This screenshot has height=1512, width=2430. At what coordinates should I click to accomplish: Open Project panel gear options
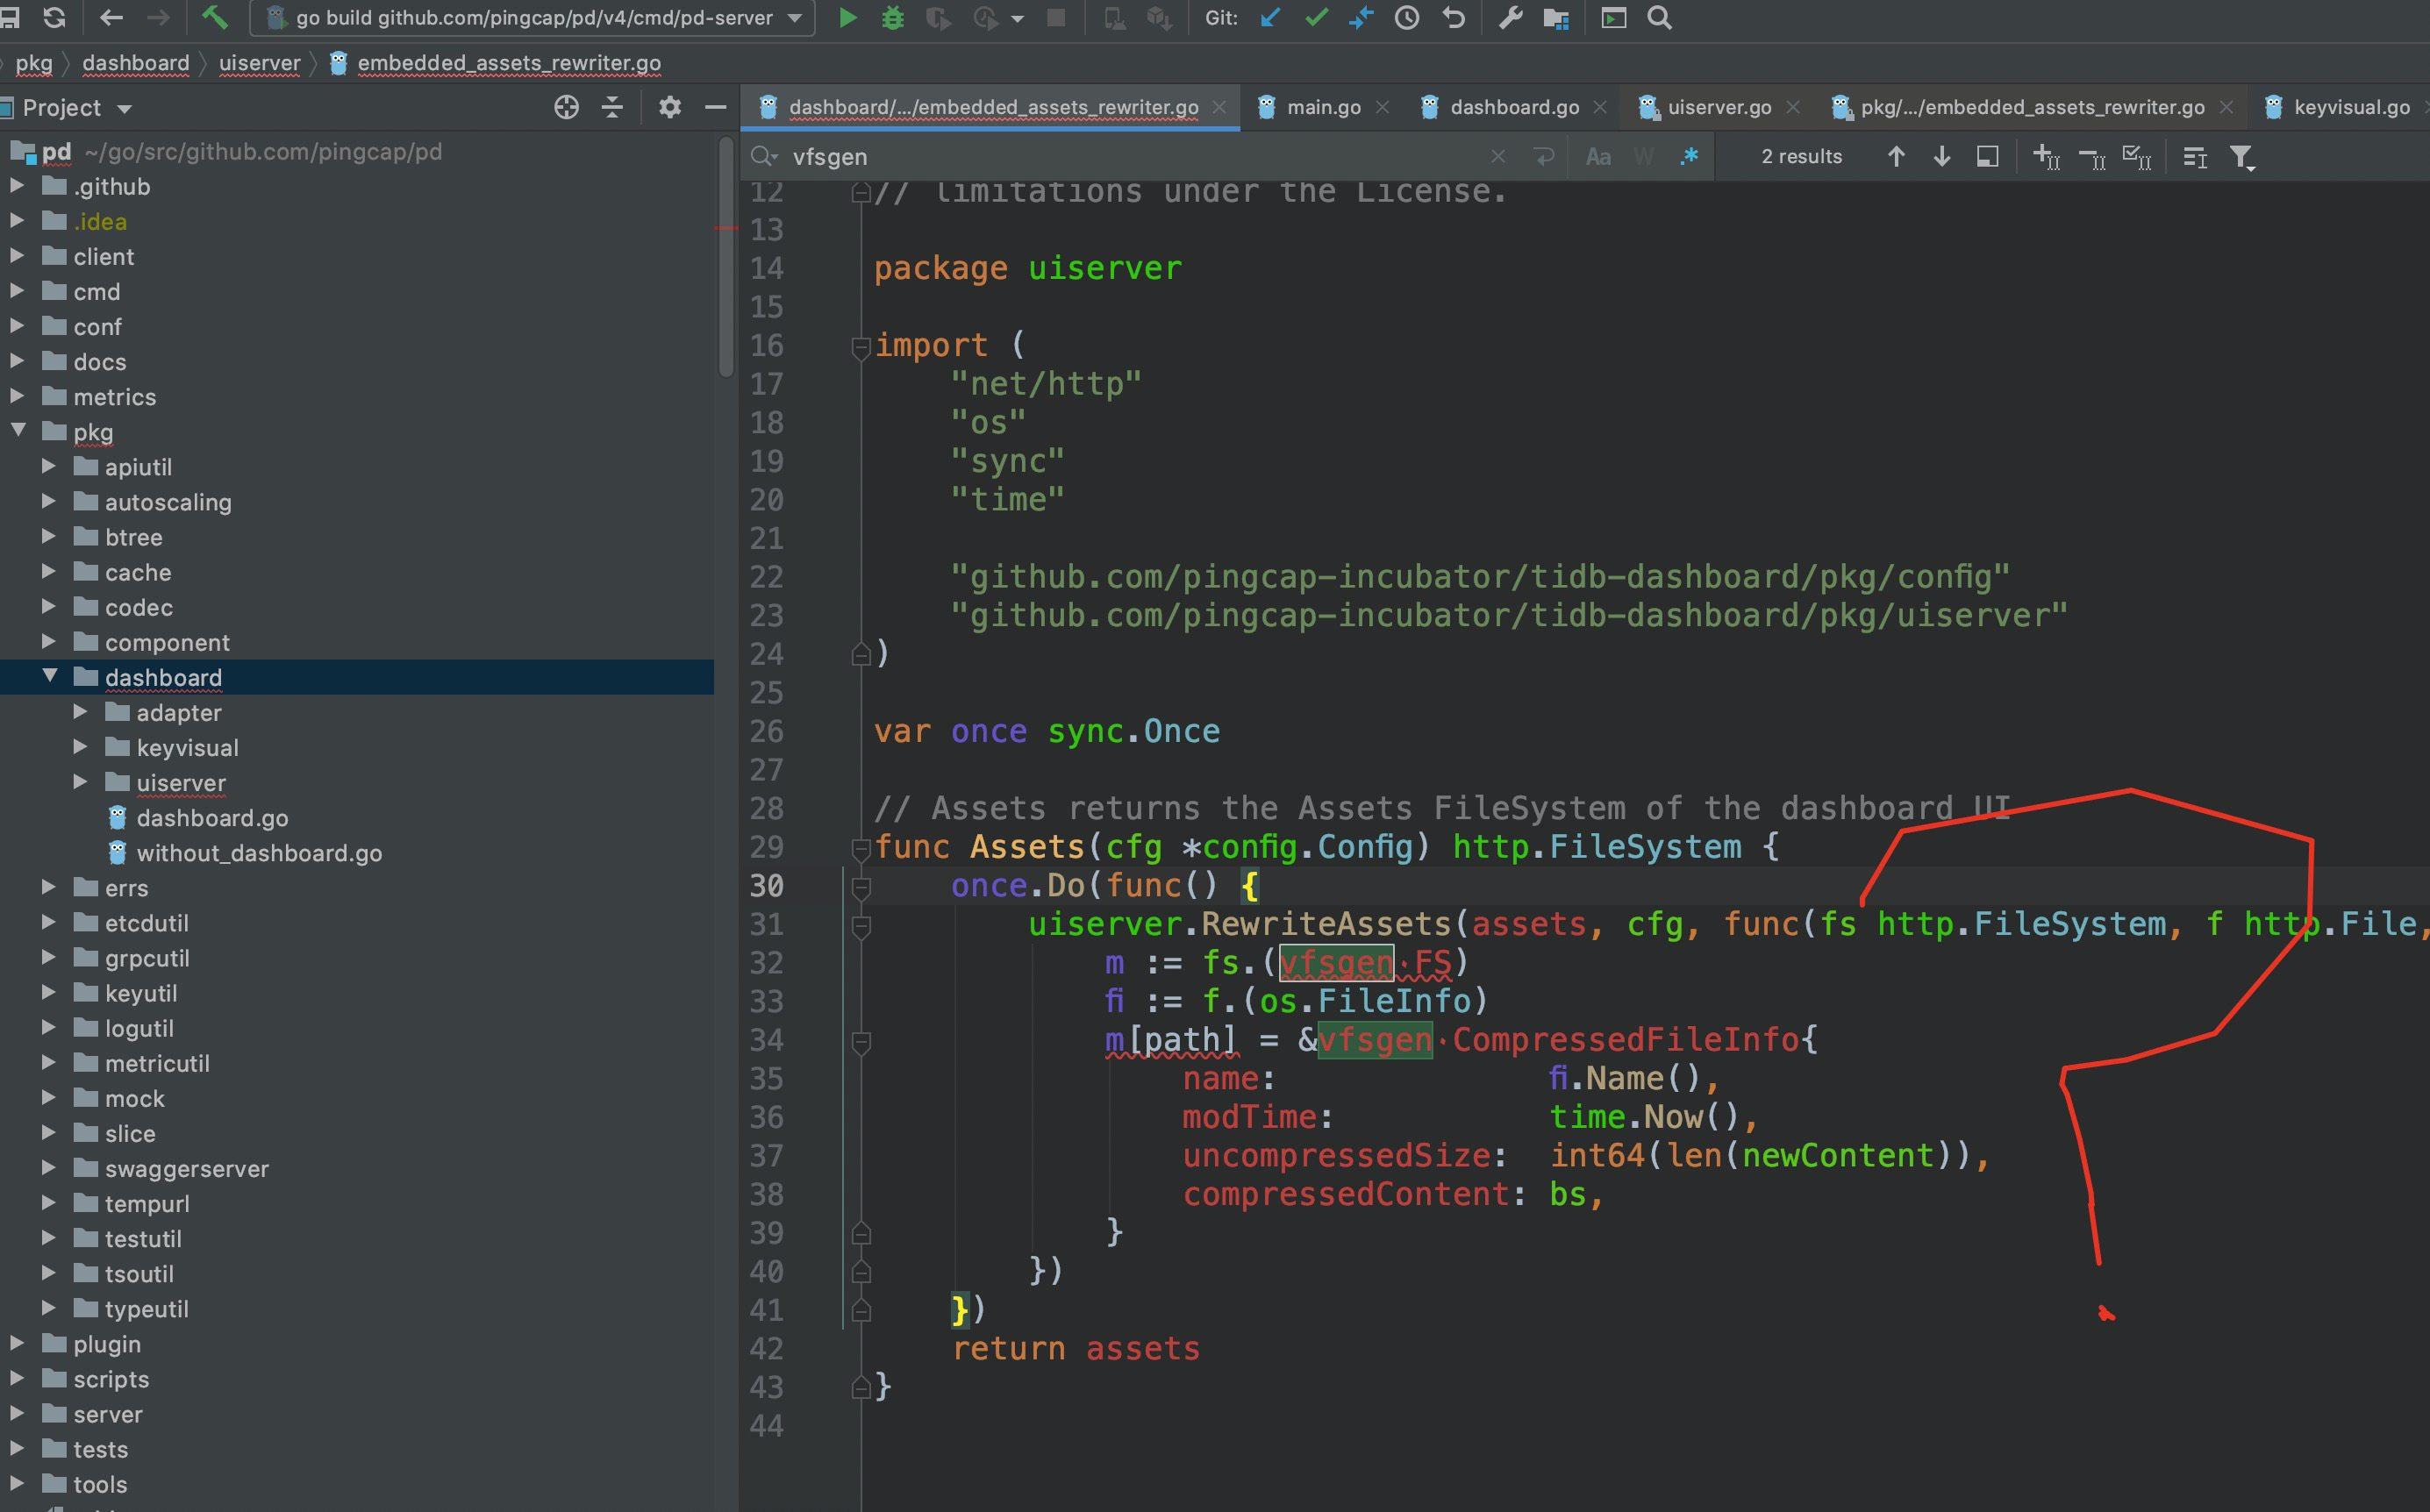coord(670,107)
